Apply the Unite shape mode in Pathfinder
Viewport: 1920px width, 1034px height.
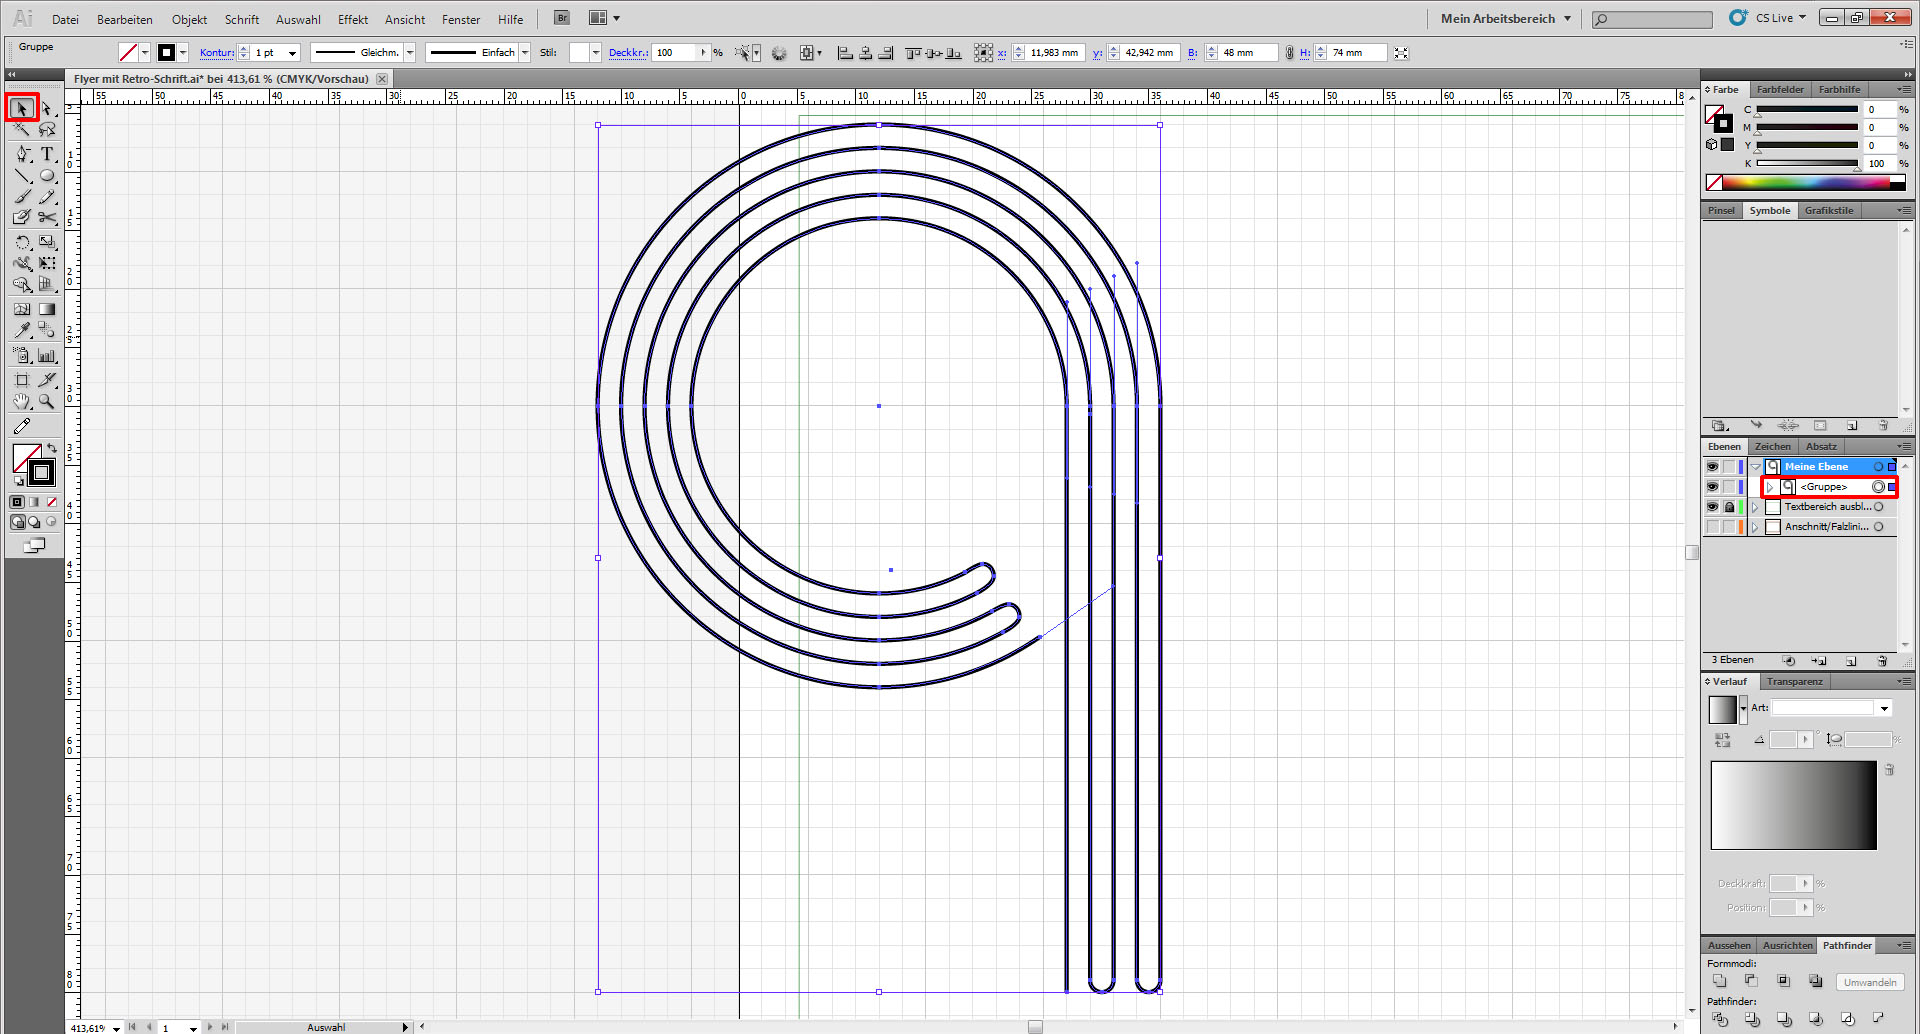click(1719, 981)
